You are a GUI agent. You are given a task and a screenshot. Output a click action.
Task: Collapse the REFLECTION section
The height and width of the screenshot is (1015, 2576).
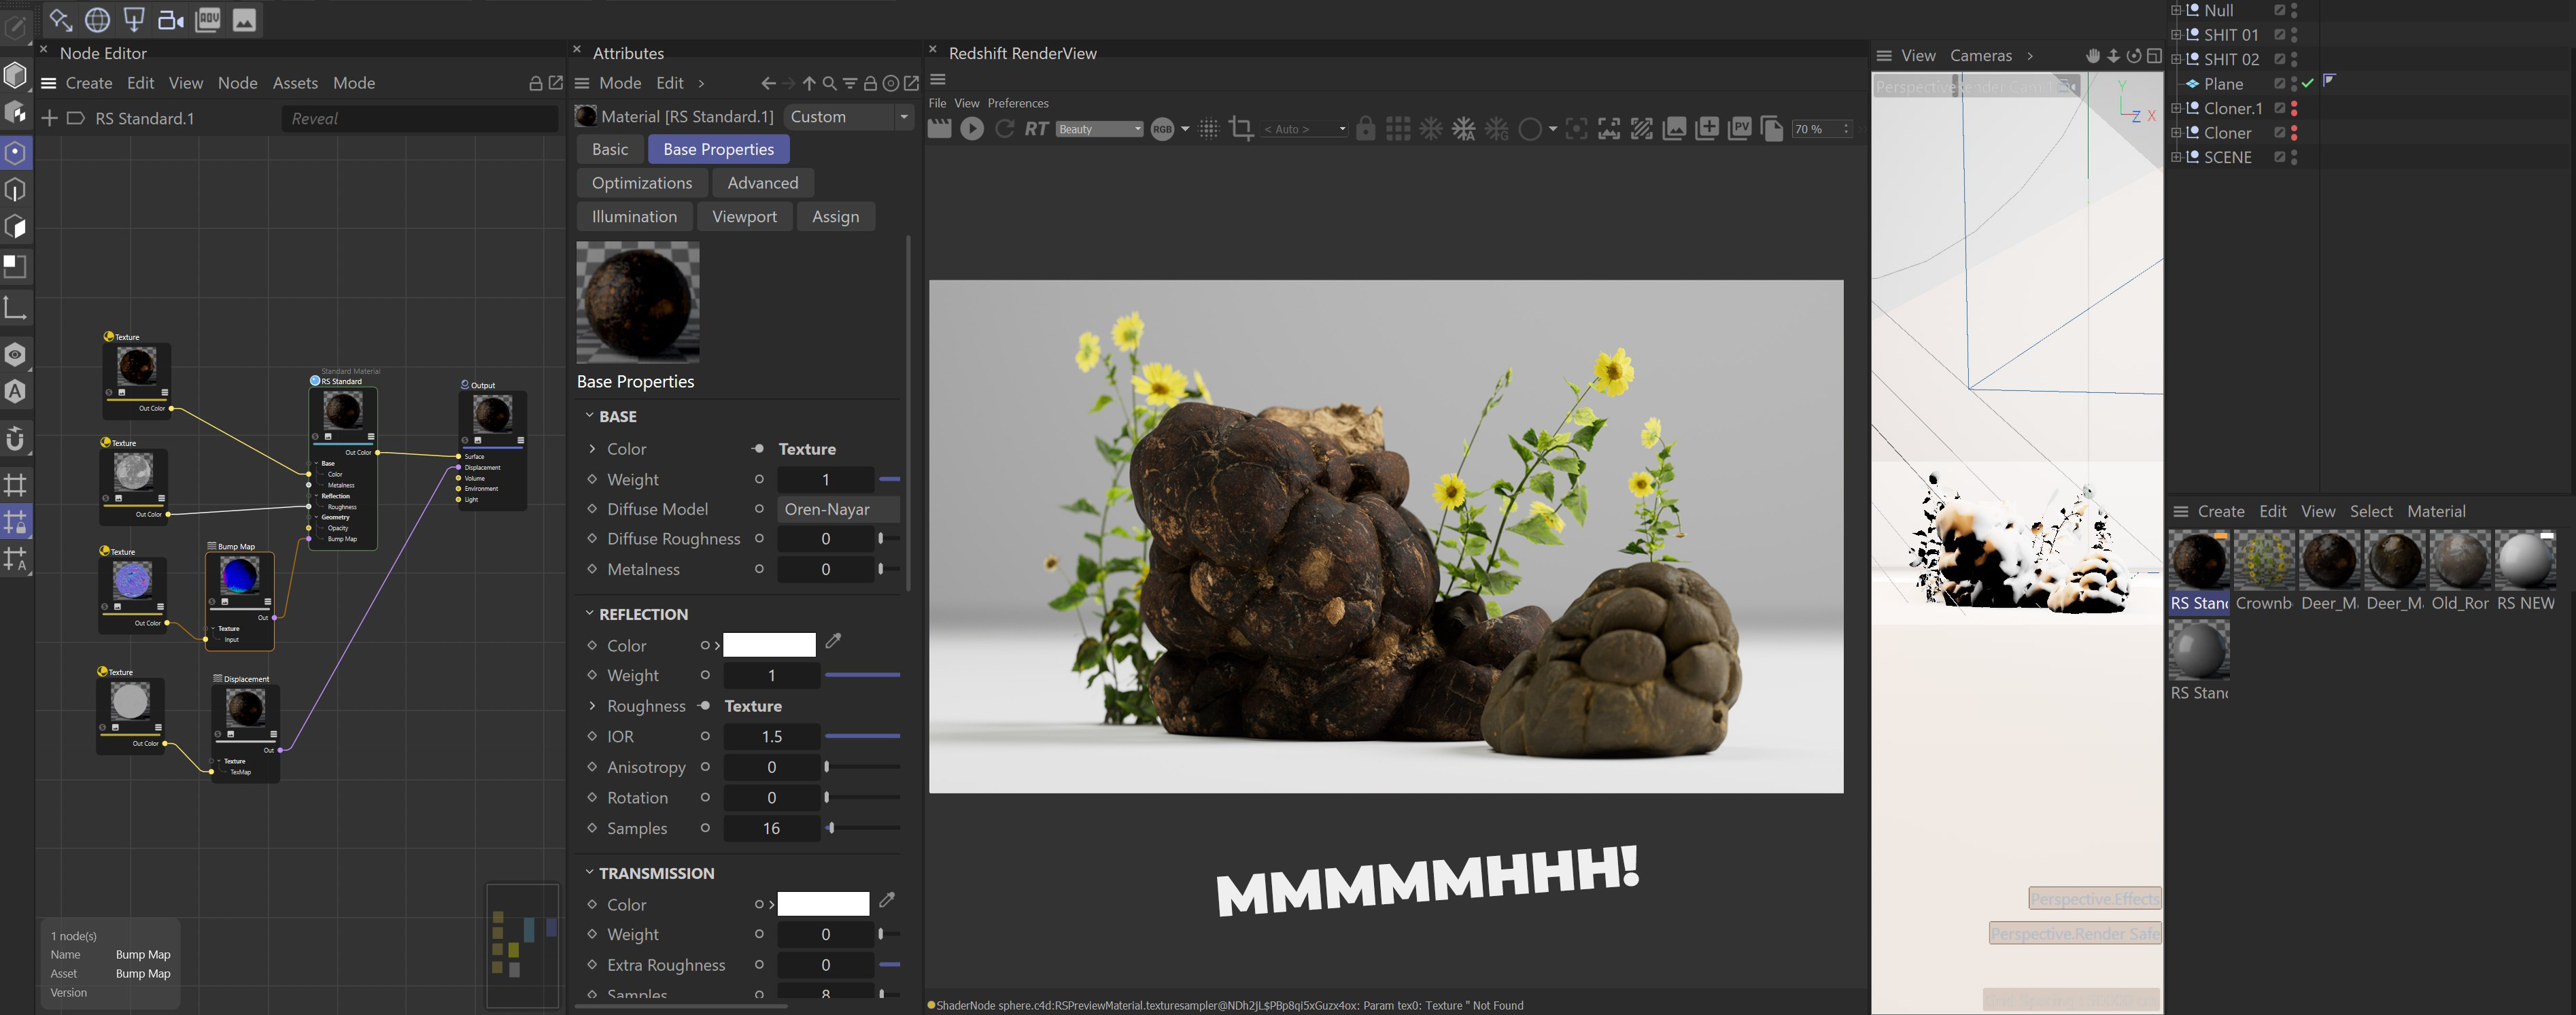click(x=589, y=614)
